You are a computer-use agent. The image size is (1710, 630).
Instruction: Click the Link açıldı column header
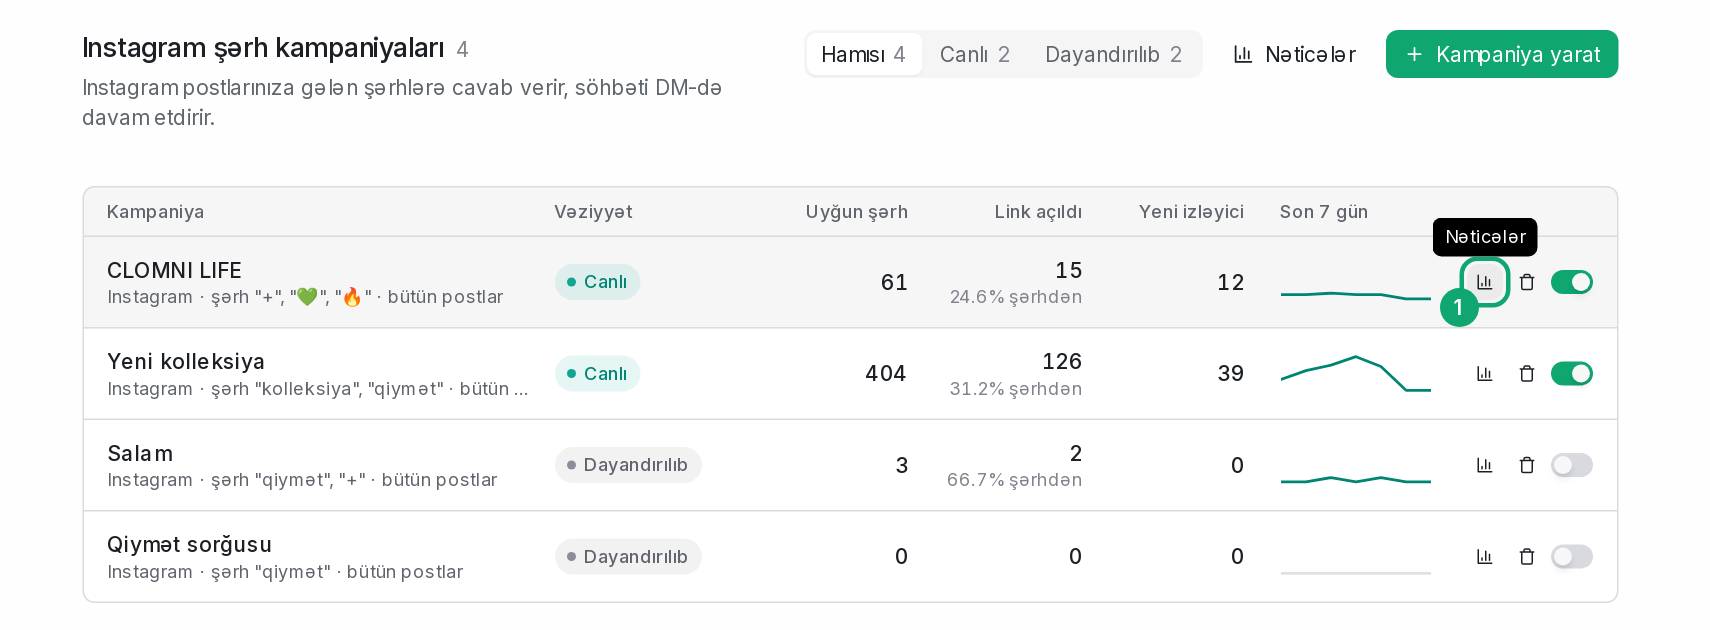point(1038,212)
